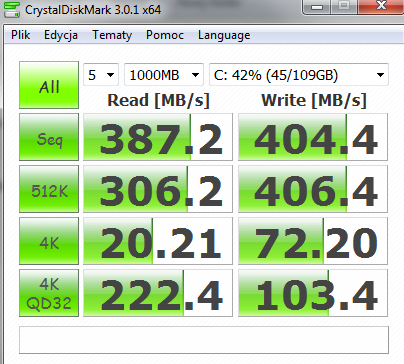
Task: Start the 512K benchmark test
Action: click(49, 189)
